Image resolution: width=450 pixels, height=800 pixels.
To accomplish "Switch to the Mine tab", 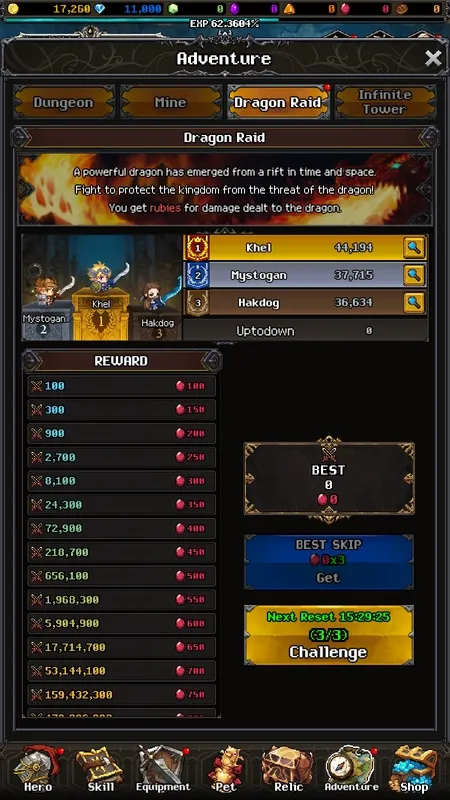I will point(171,103).
